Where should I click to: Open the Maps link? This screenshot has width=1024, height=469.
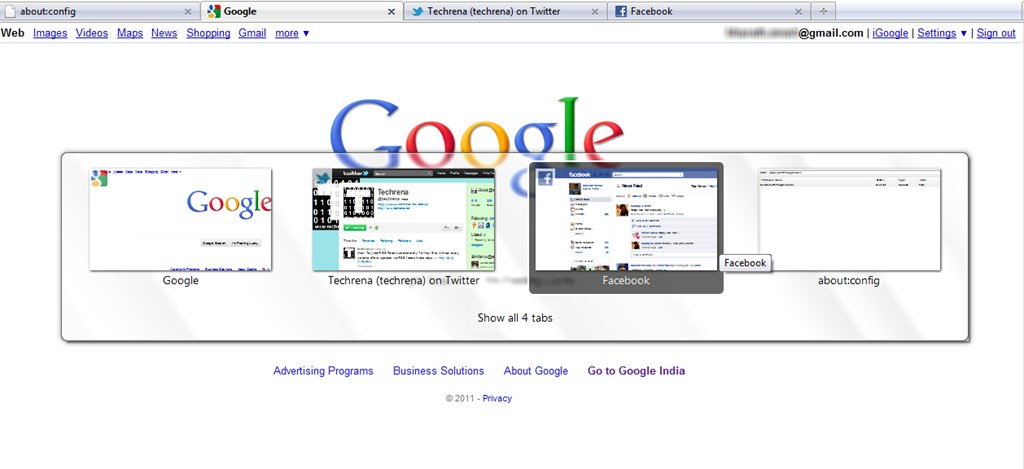pyautogui.click(x=130, y=33)
